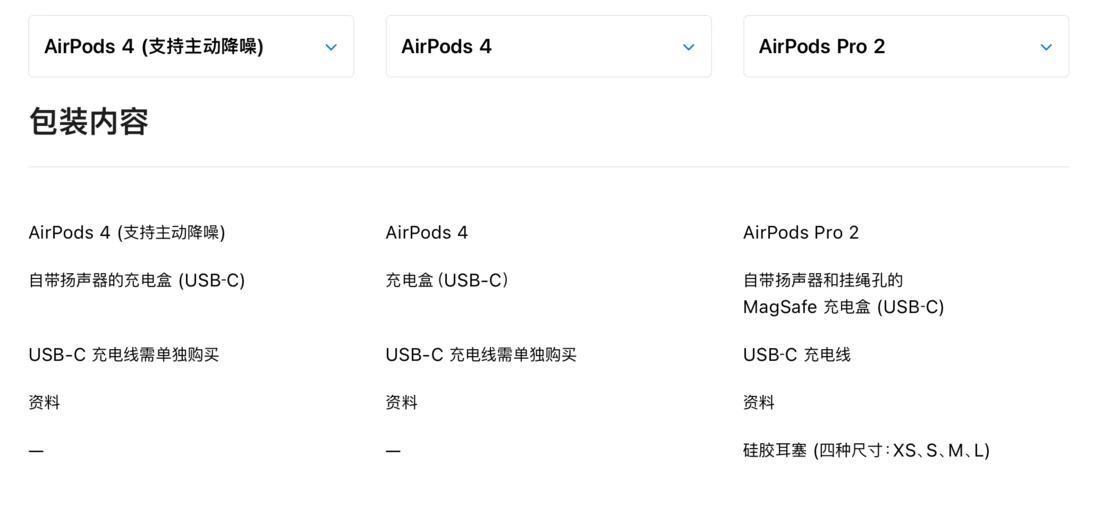Click the AirPods Pro 2 name in the comparison table
The height and width of the screenshot is (507, 1120).
point(801,233)
